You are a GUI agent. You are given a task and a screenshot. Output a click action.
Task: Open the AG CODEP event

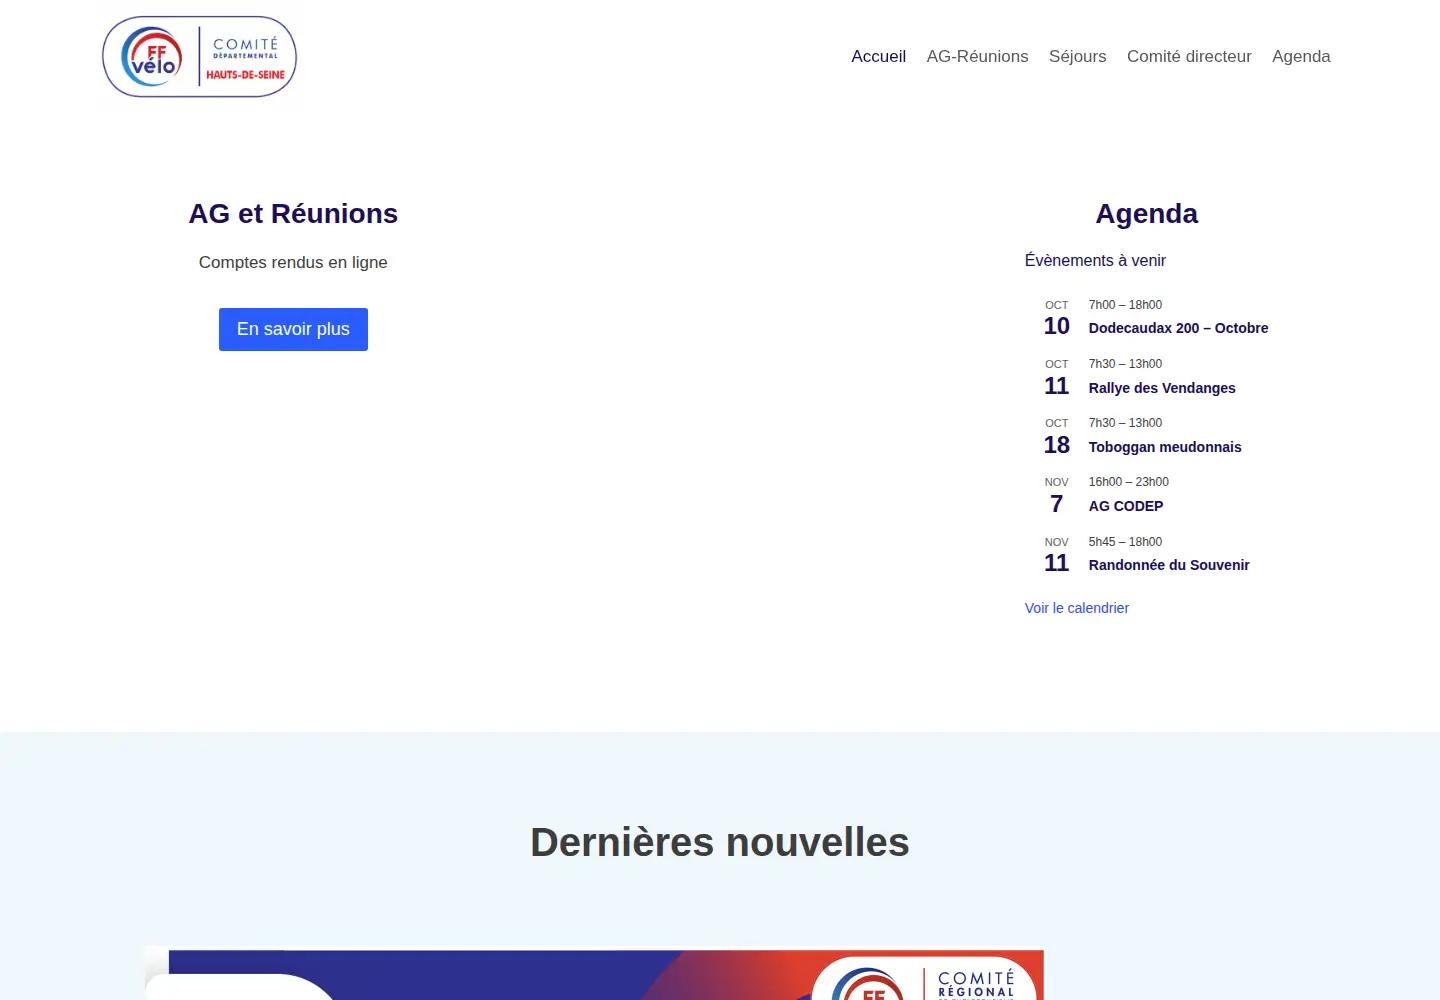(1126, 506)
